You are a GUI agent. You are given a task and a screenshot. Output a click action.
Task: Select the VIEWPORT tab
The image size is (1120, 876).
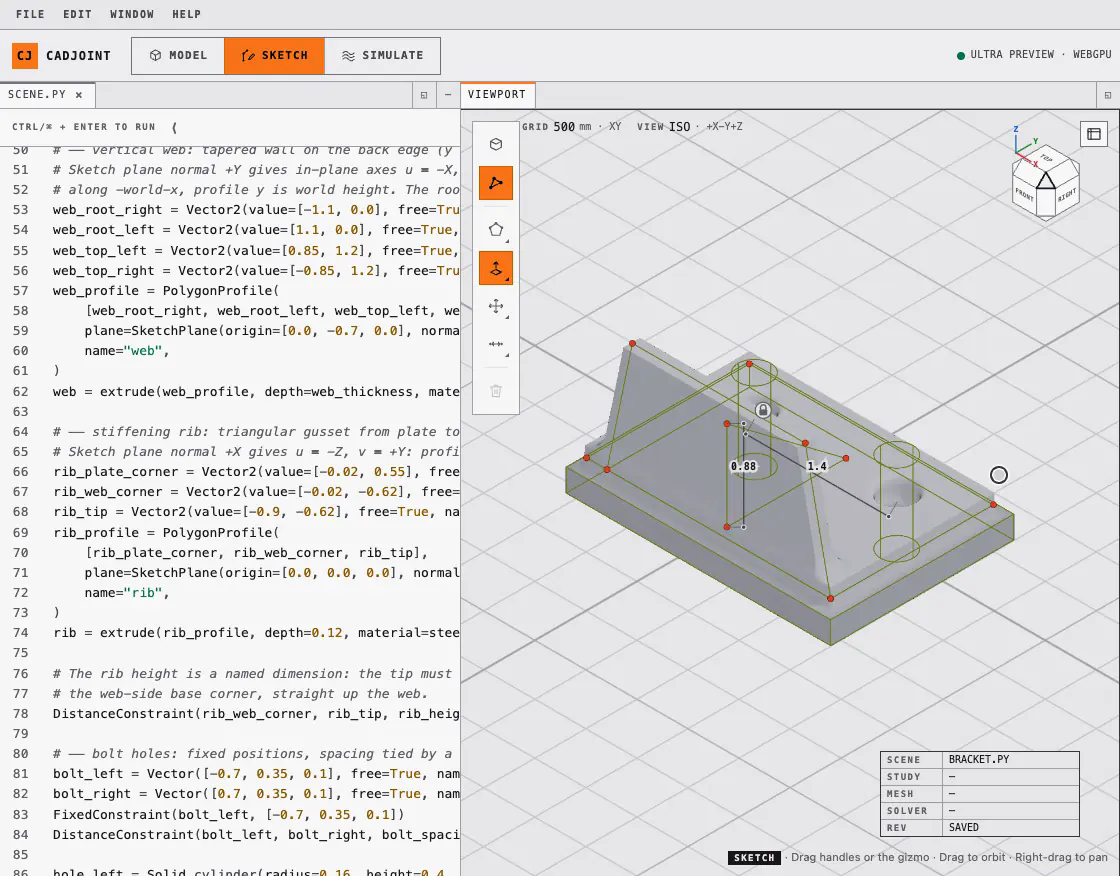pyautogui.click(x=497, y=95)
